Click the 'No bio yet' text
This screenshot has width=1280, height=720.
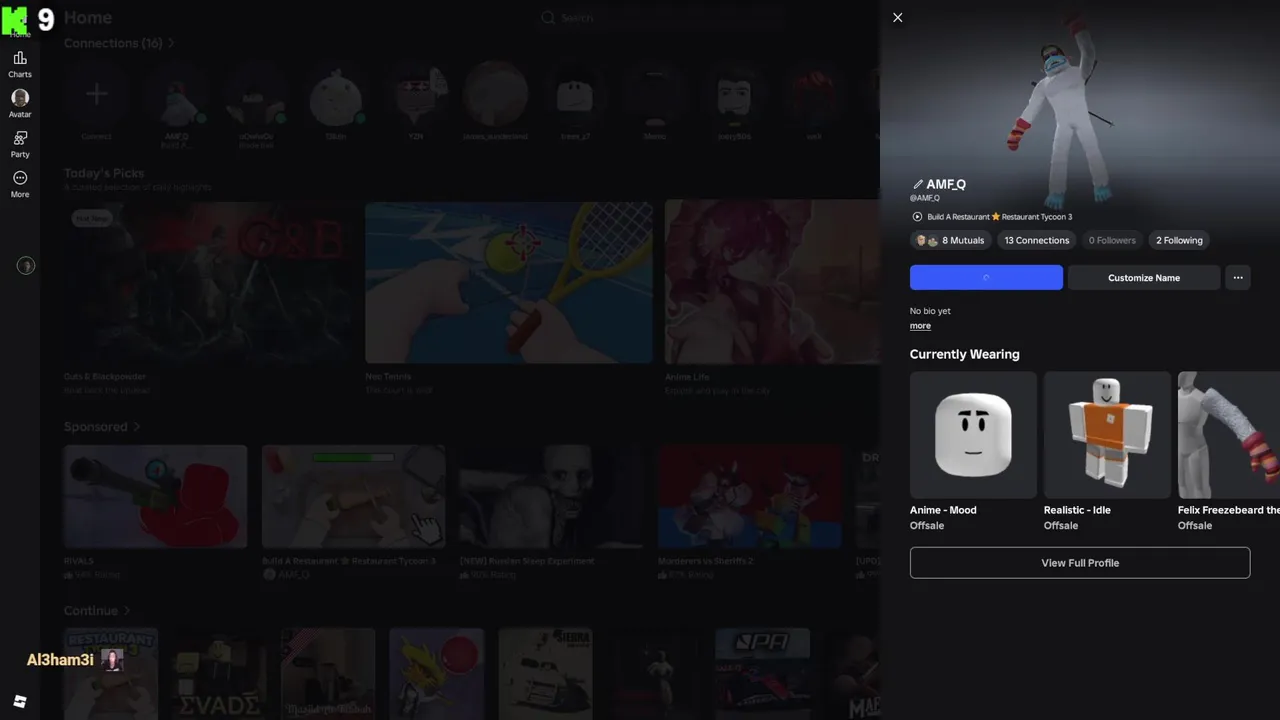pos(930,311)
